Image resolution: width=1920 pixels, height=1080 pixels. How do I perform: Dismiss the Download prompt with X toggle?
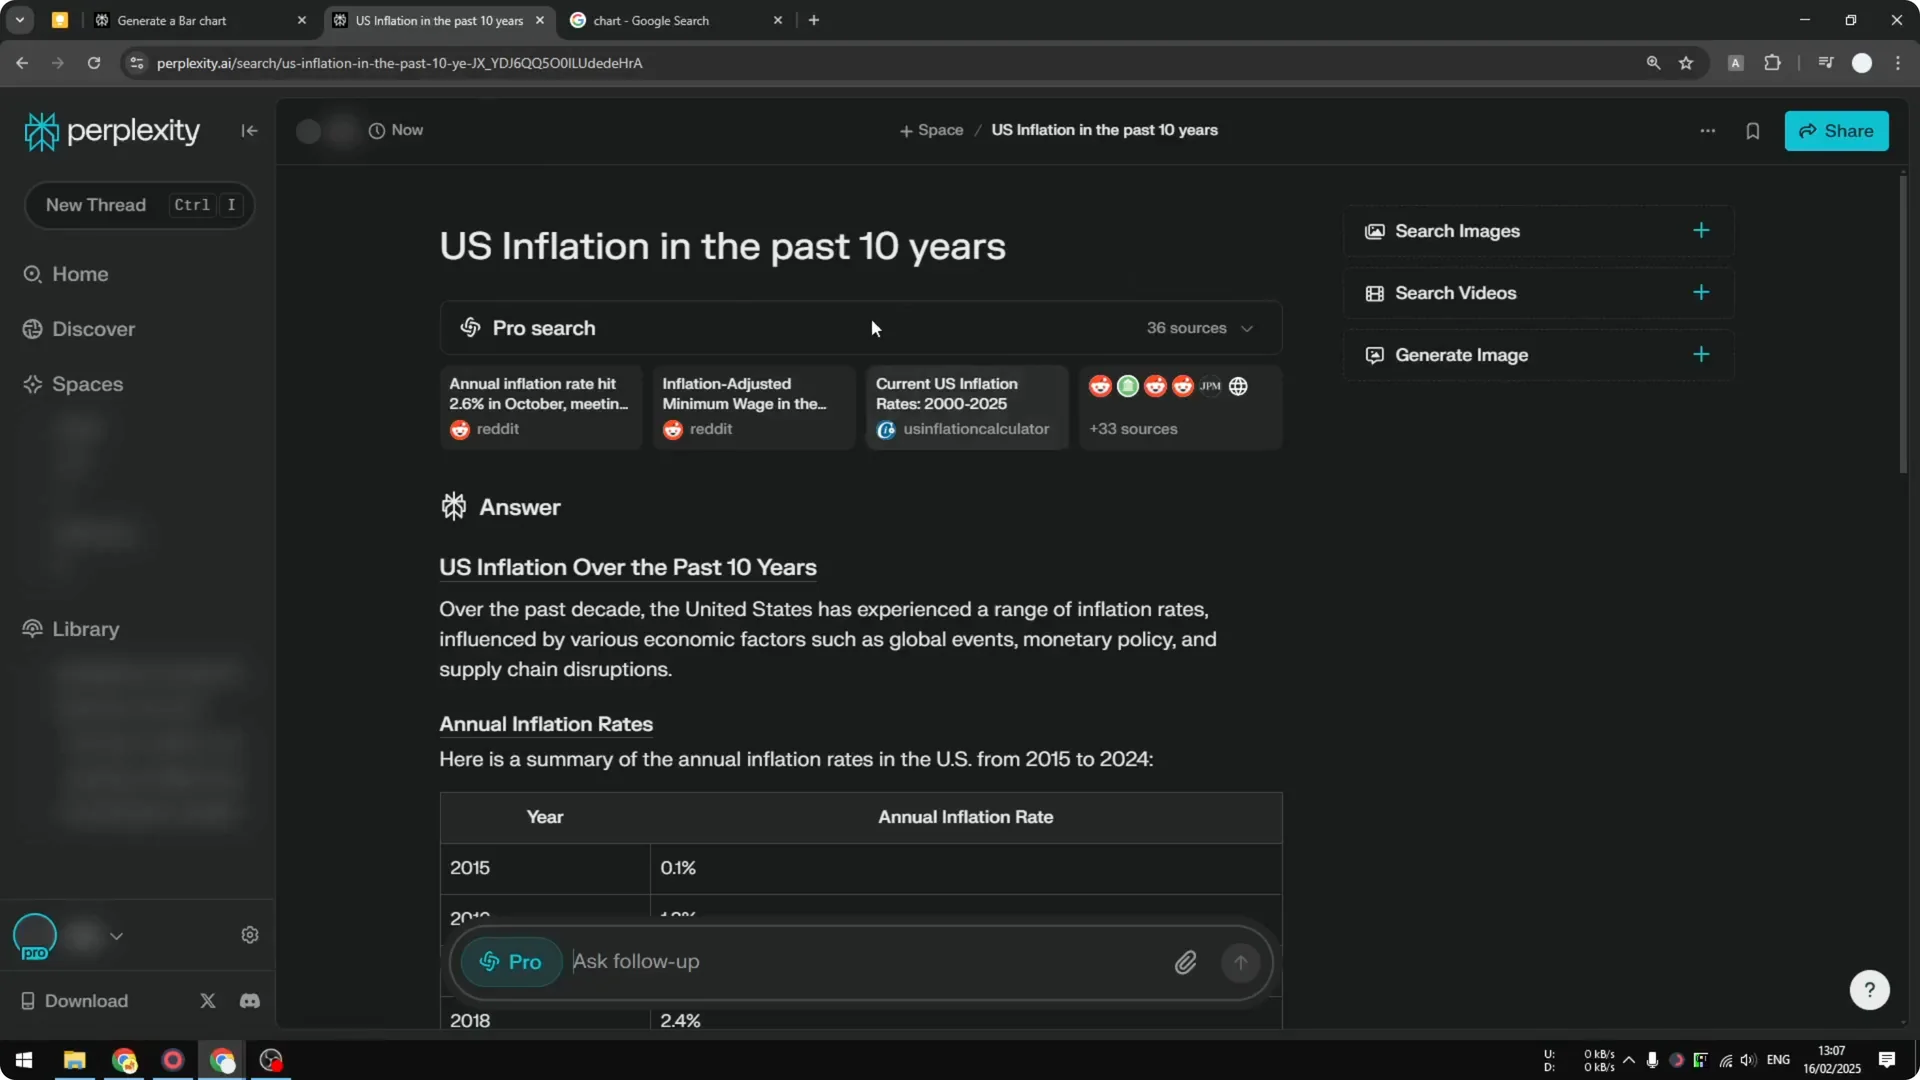click(x=207, y=1000)
